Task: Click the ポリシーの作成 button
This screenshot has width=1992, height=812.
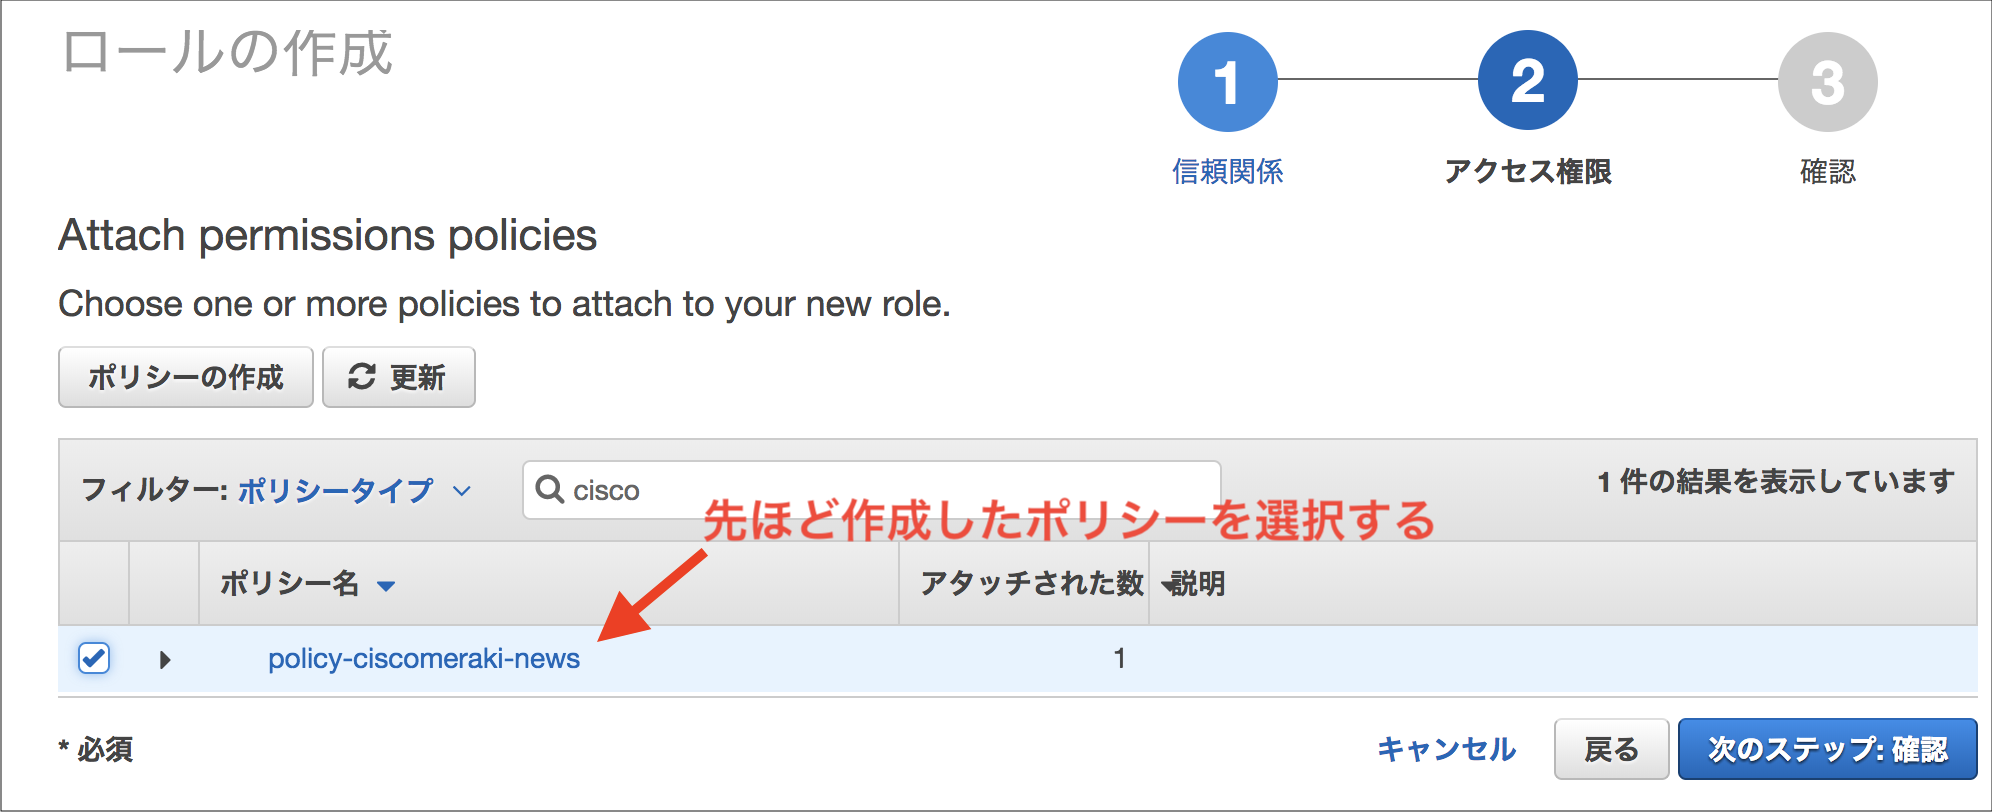Action: pyautogui.click(x=186, y=377)
